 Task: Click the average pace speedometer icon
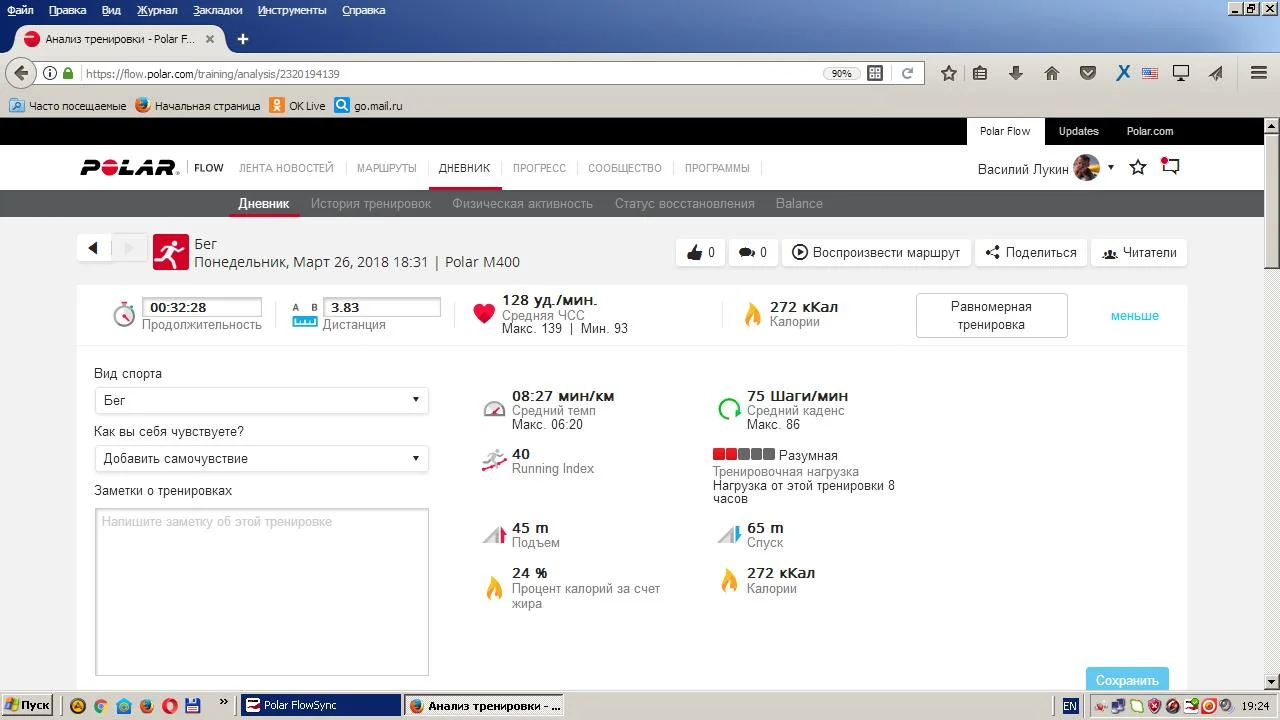pyautogui.click(x=494, y=408)
